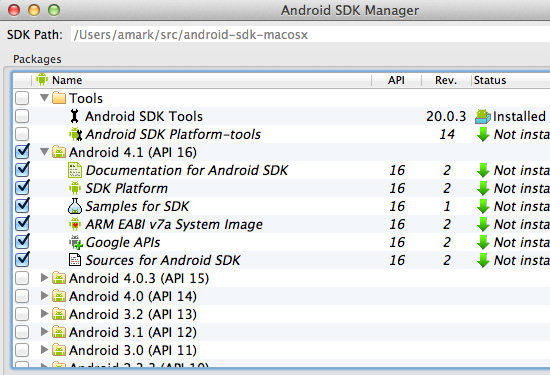550x375 pixels.
Task: Collapse the Tools folder triangle
Action: click(44, 98)
